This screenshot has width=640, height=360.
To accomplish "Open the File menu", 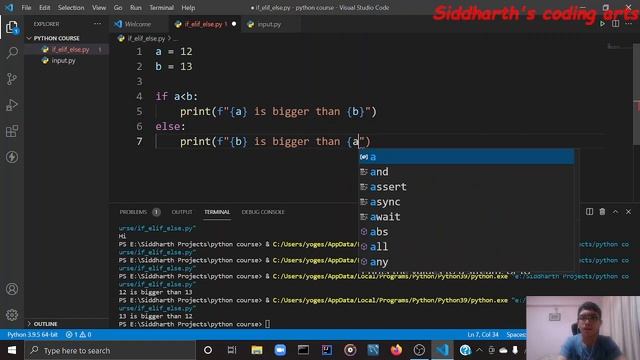I will click(x=26, y=8).
